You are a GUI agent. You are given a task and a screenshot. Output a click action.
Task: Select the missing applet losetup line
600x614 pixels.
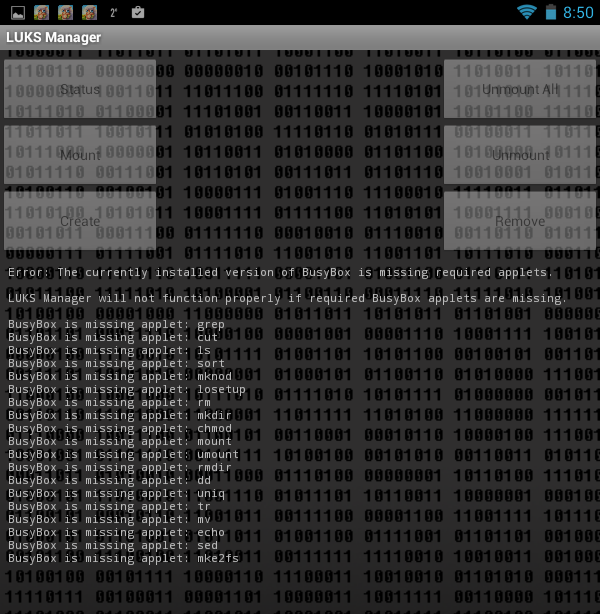pos(127,389)
